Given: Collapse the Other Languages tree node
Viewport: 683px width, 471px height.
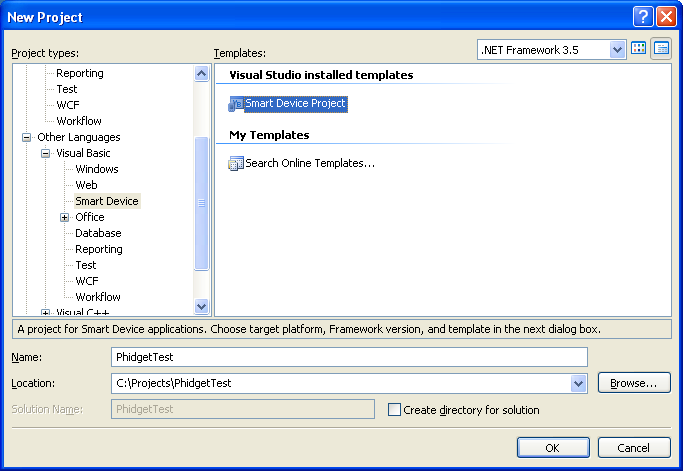Looking at the screenshot, I should tap(27, 138).
